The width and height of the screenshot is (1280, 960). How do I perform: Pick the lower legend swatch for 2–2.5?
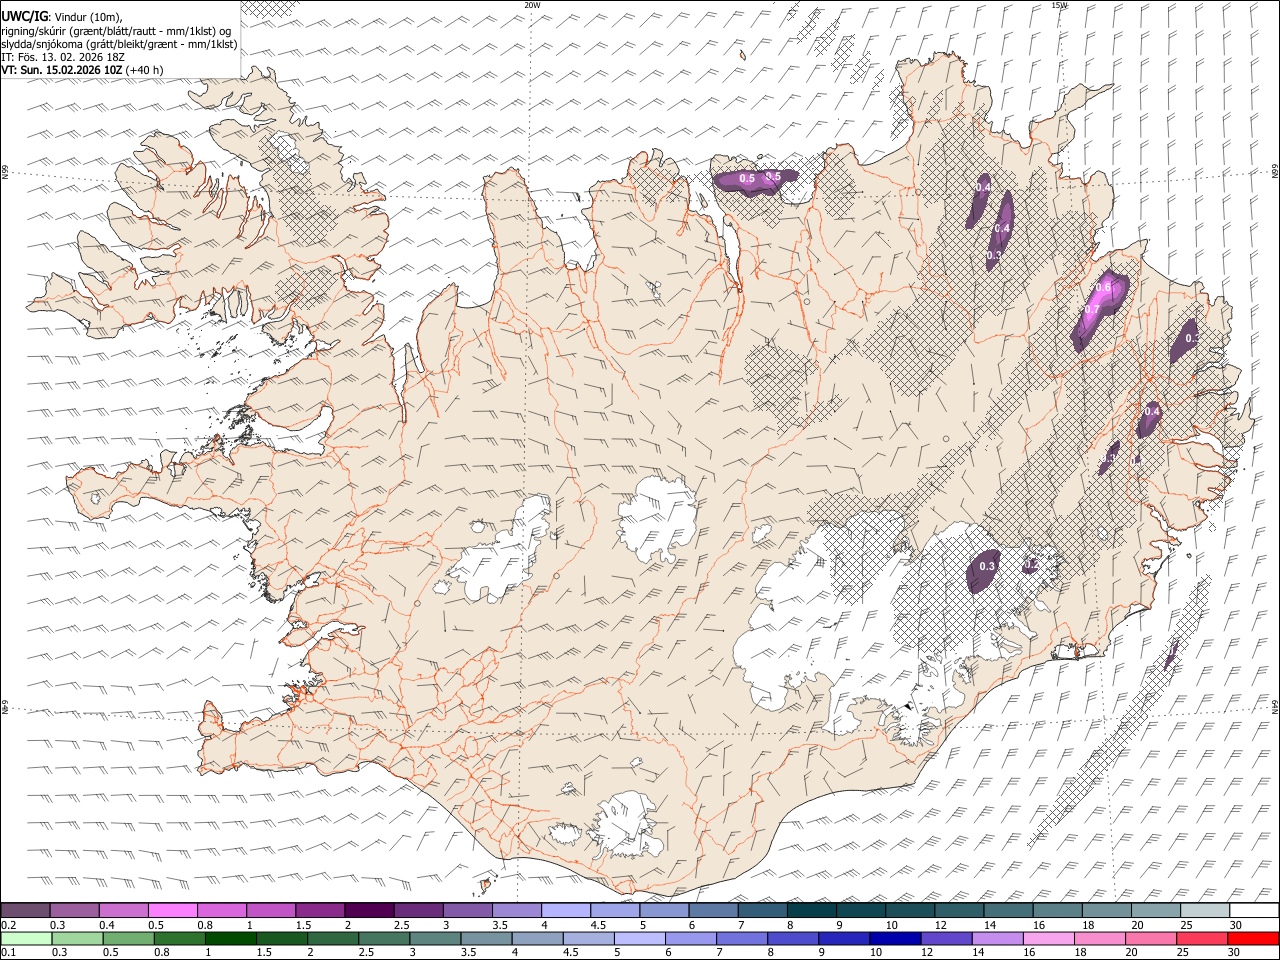click(x=332, y=939)
